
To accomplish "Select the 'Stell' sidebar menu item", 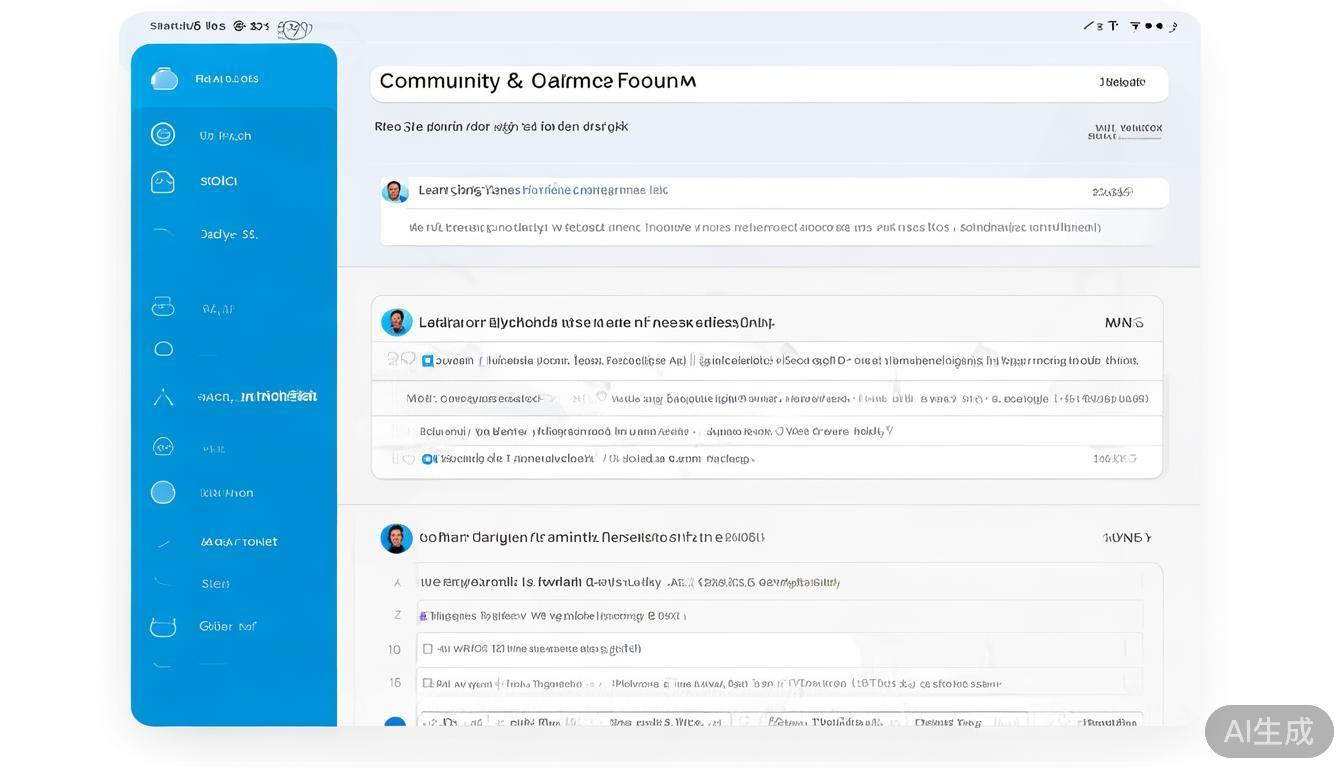I will tap(215, 584).
